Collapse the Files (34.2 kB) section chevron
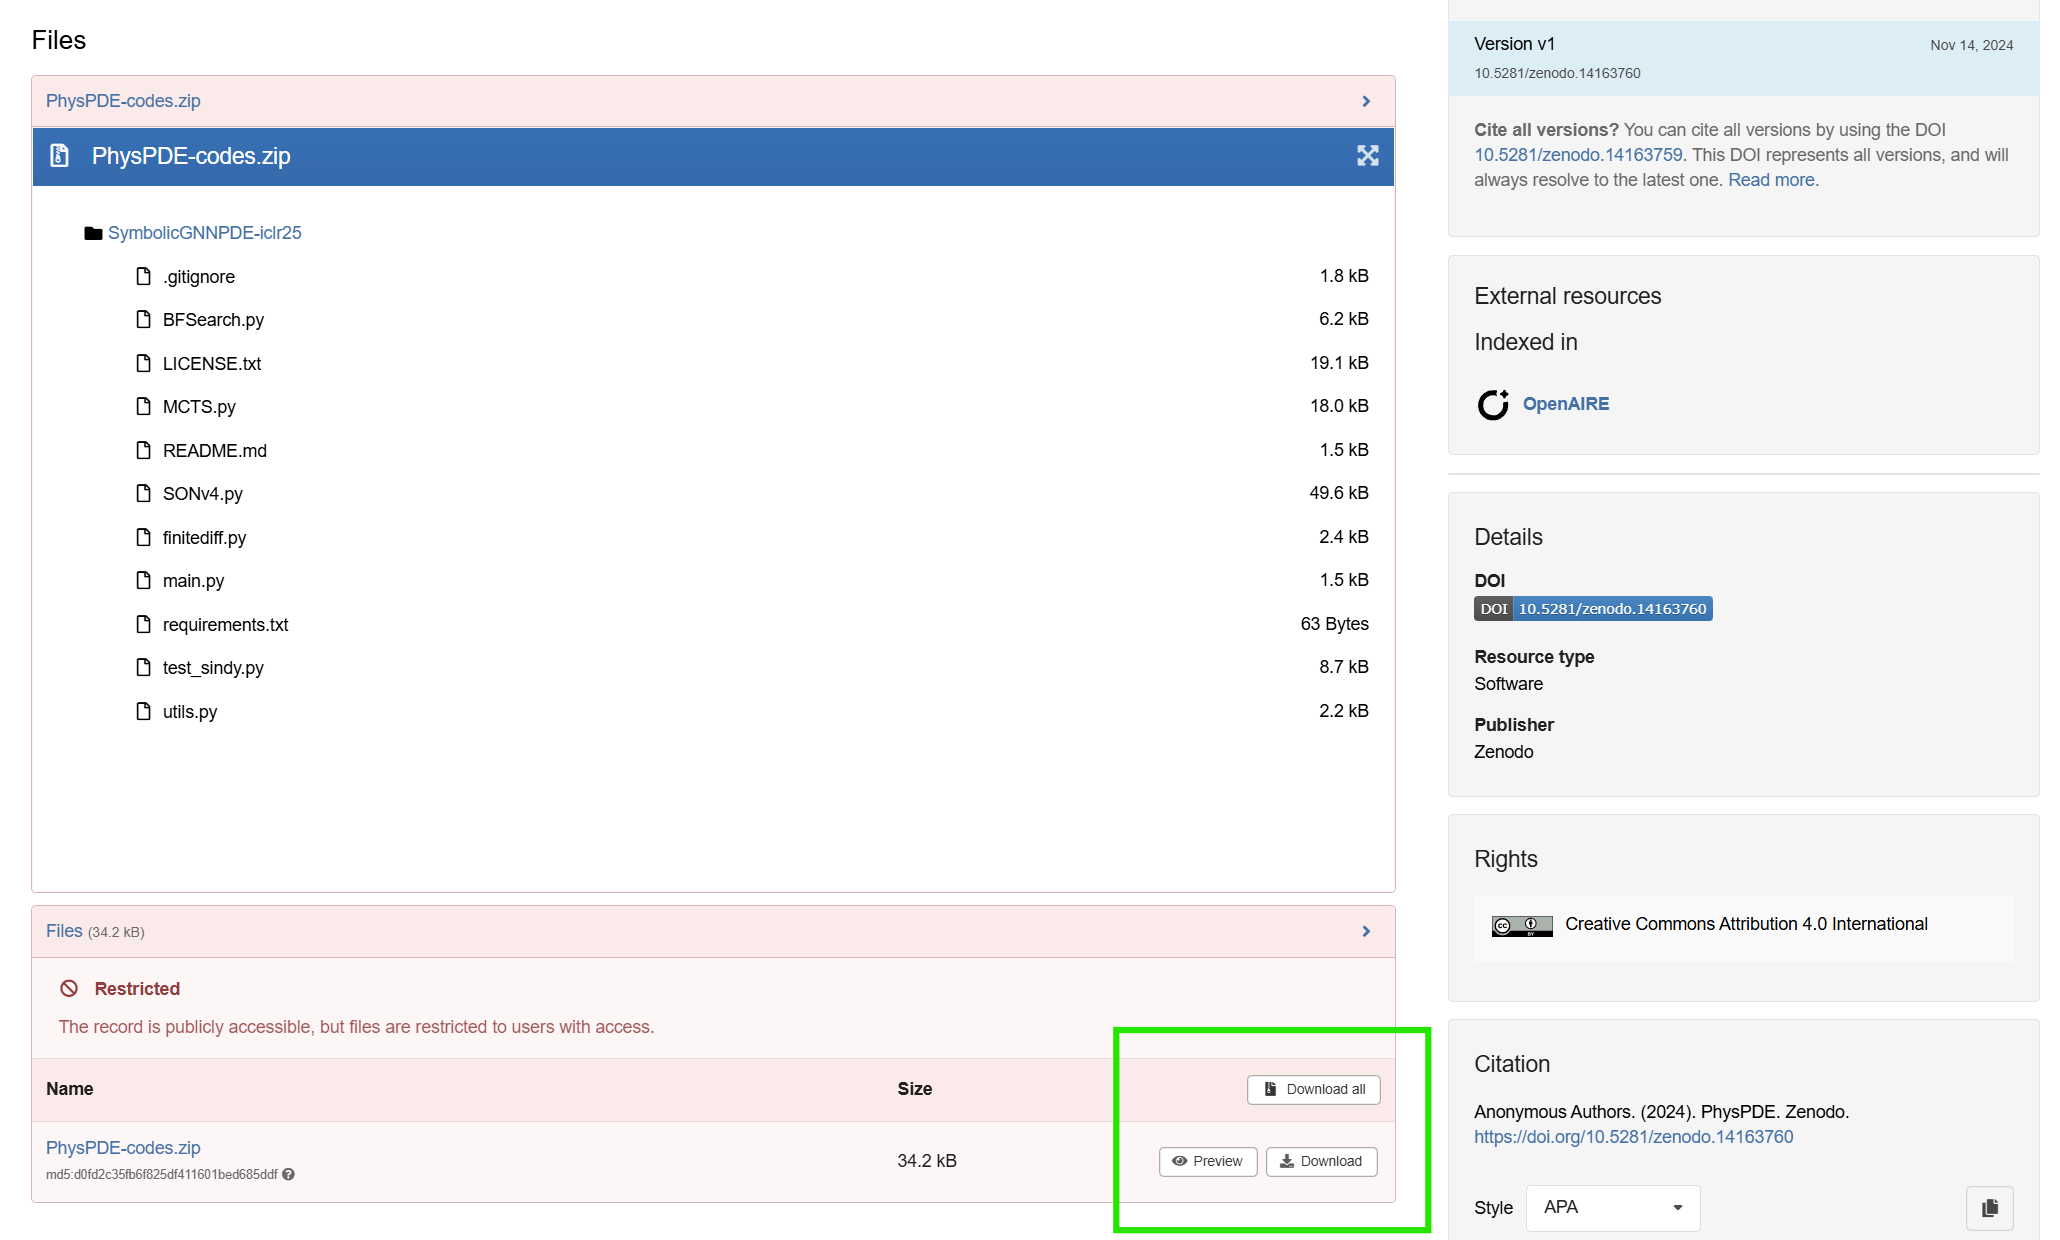This screenshot has width=2060, height=1240. [1366, 932]
